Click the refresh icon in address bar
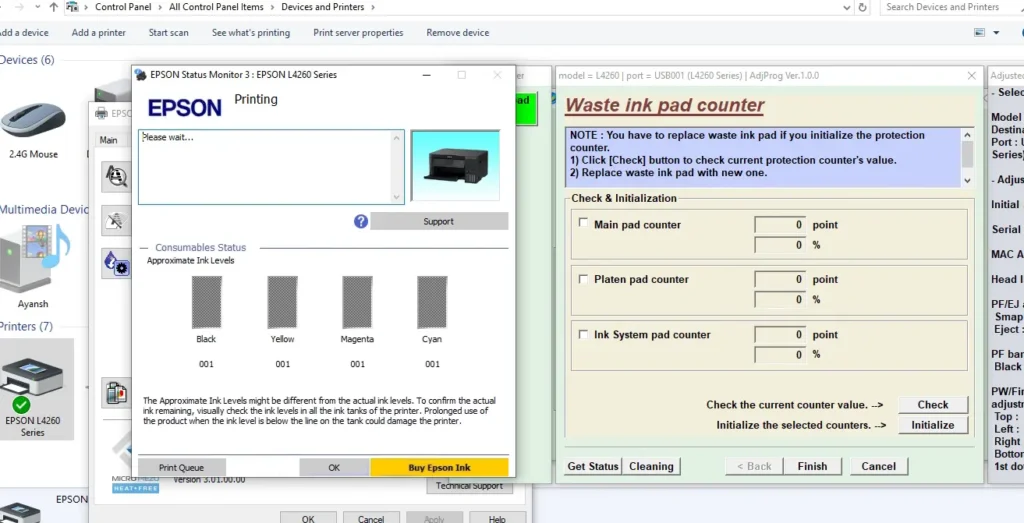 coord(863,7)
